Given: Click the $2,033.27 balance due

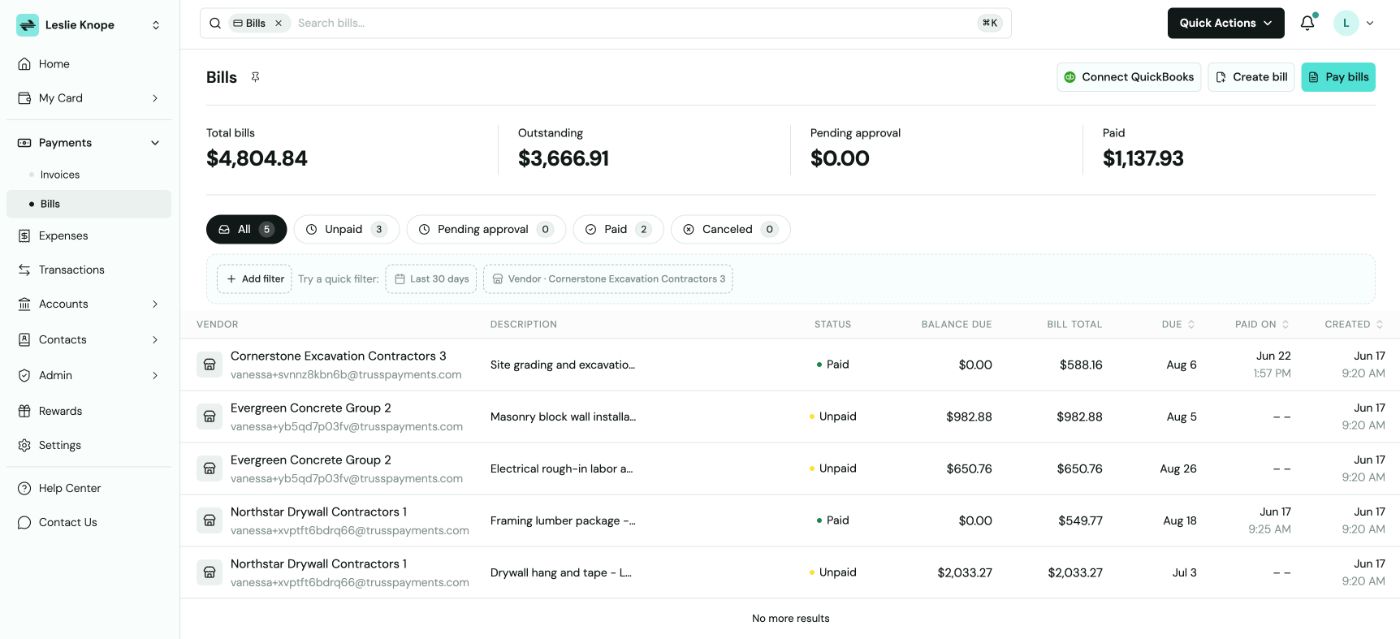Looking at the screenshot, I should [964, 573].
